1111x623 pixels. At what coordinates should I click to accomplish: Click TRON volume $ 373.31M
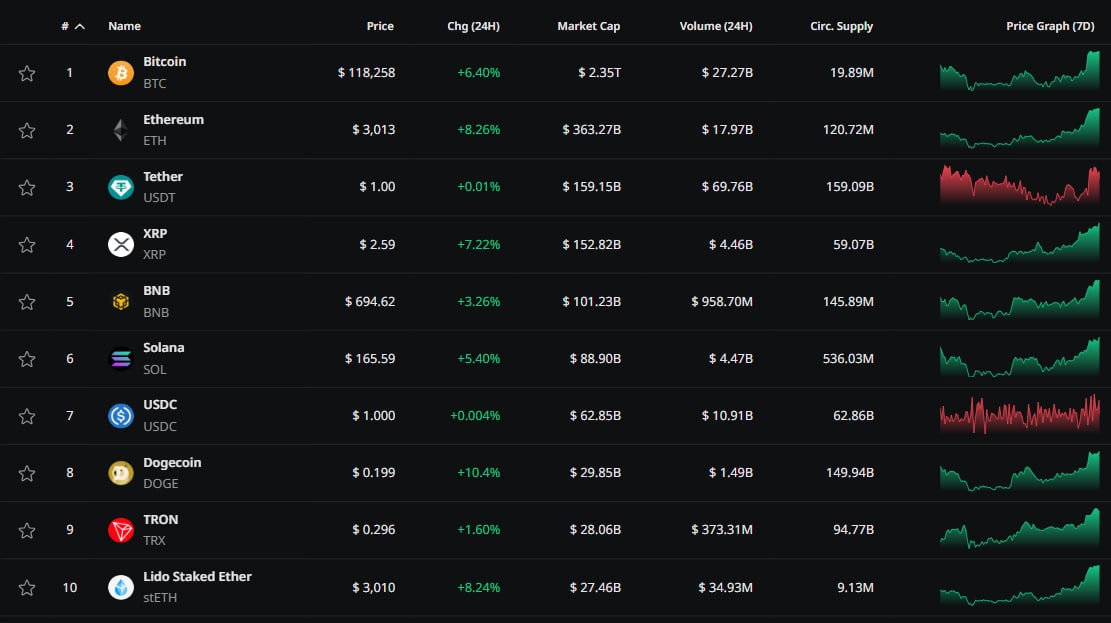coord(722,530)
